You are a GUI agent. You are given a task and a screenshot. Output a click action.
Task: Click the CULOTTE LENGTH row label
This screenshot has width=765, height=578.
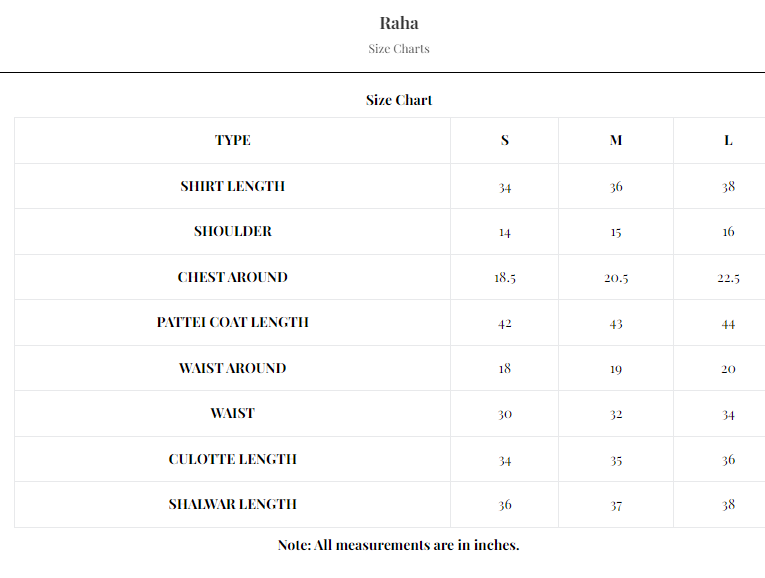tap(233, 459)
